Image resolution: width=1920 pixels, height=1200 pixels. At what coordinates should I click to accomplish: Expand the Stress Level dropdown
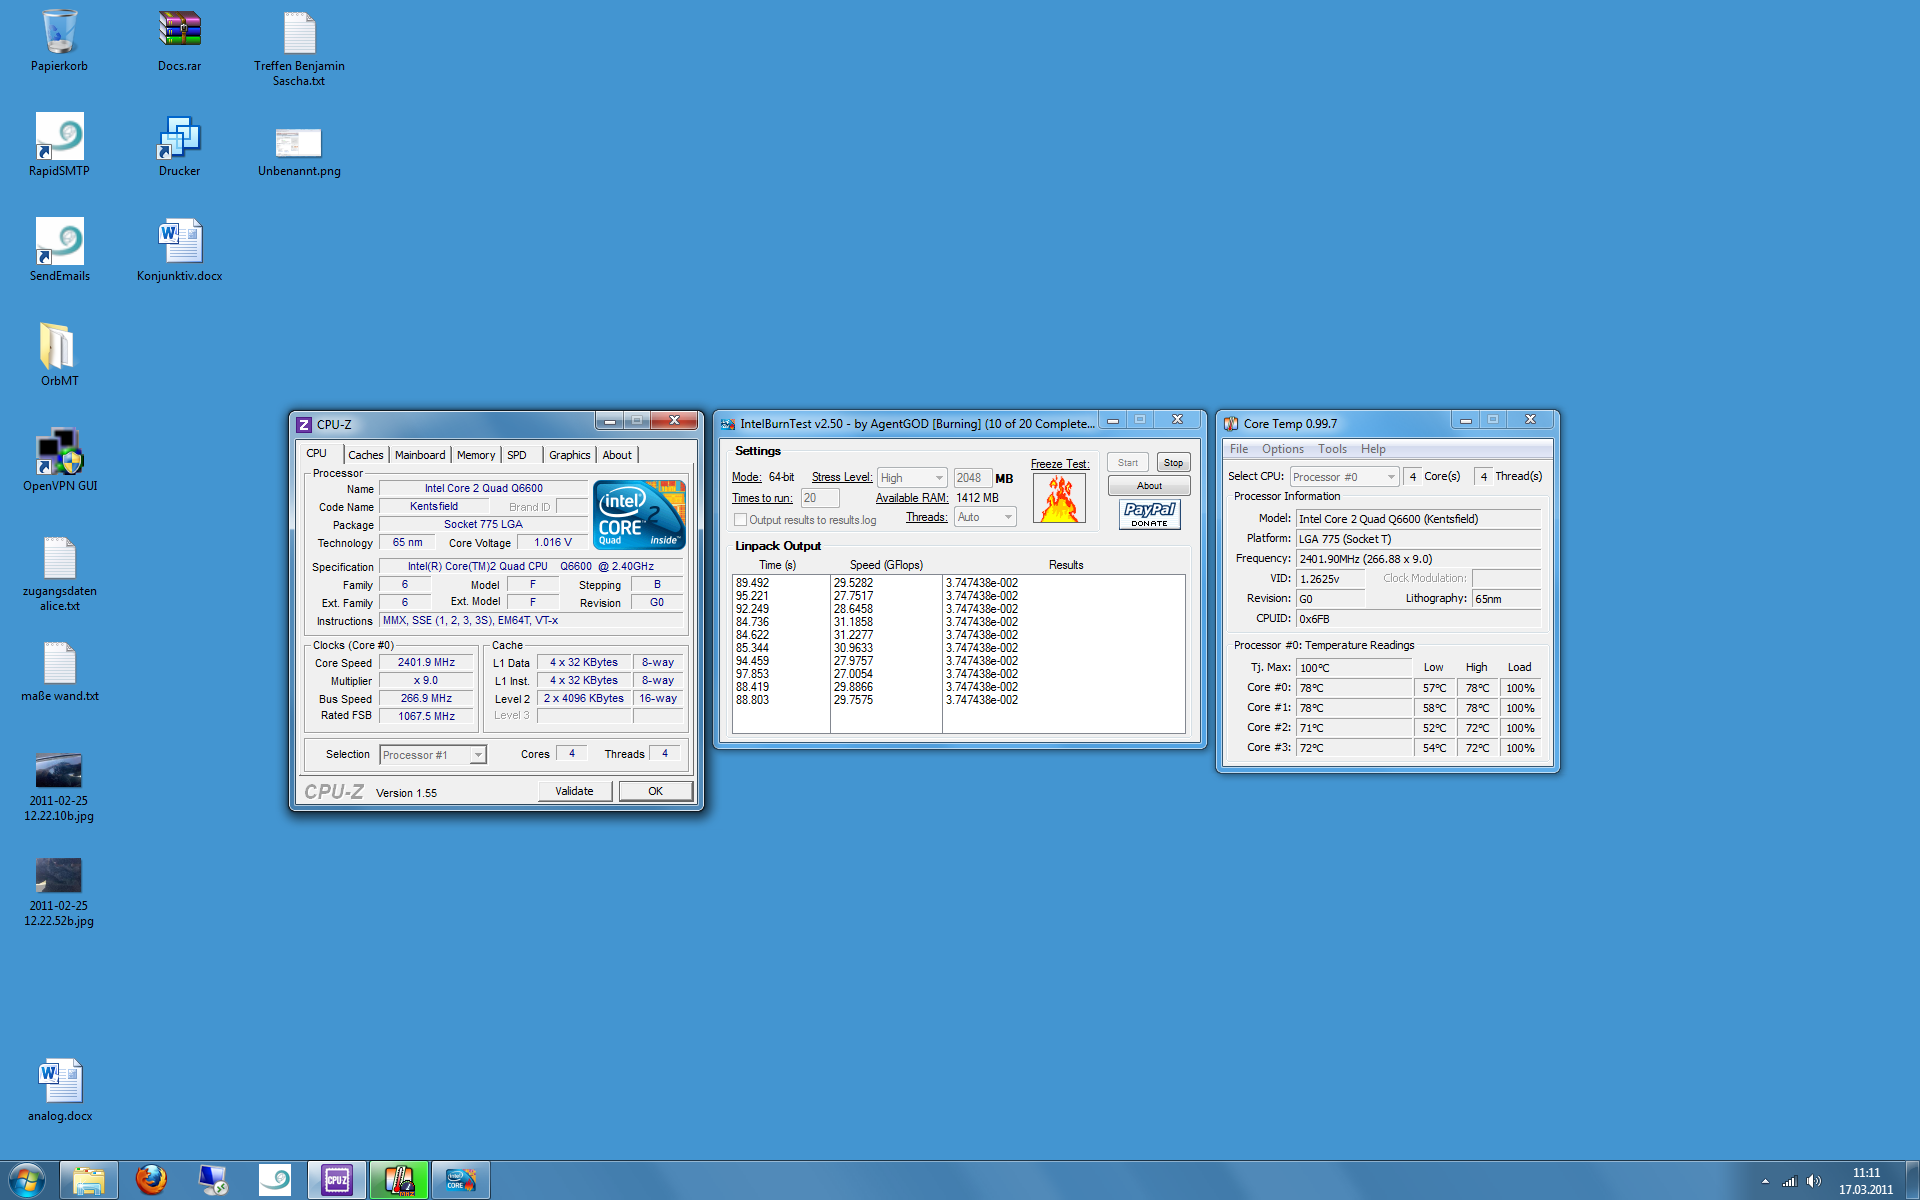tap(912, 478)
